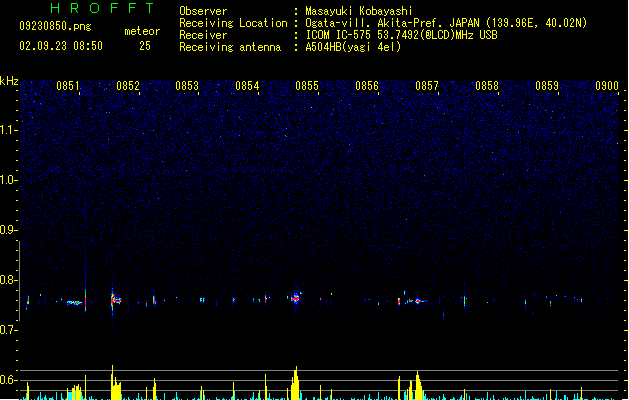The width and height of the screenshot is (629, 400).
Task: Click the 'Receiver' field label
Action: tap(203, 35)
